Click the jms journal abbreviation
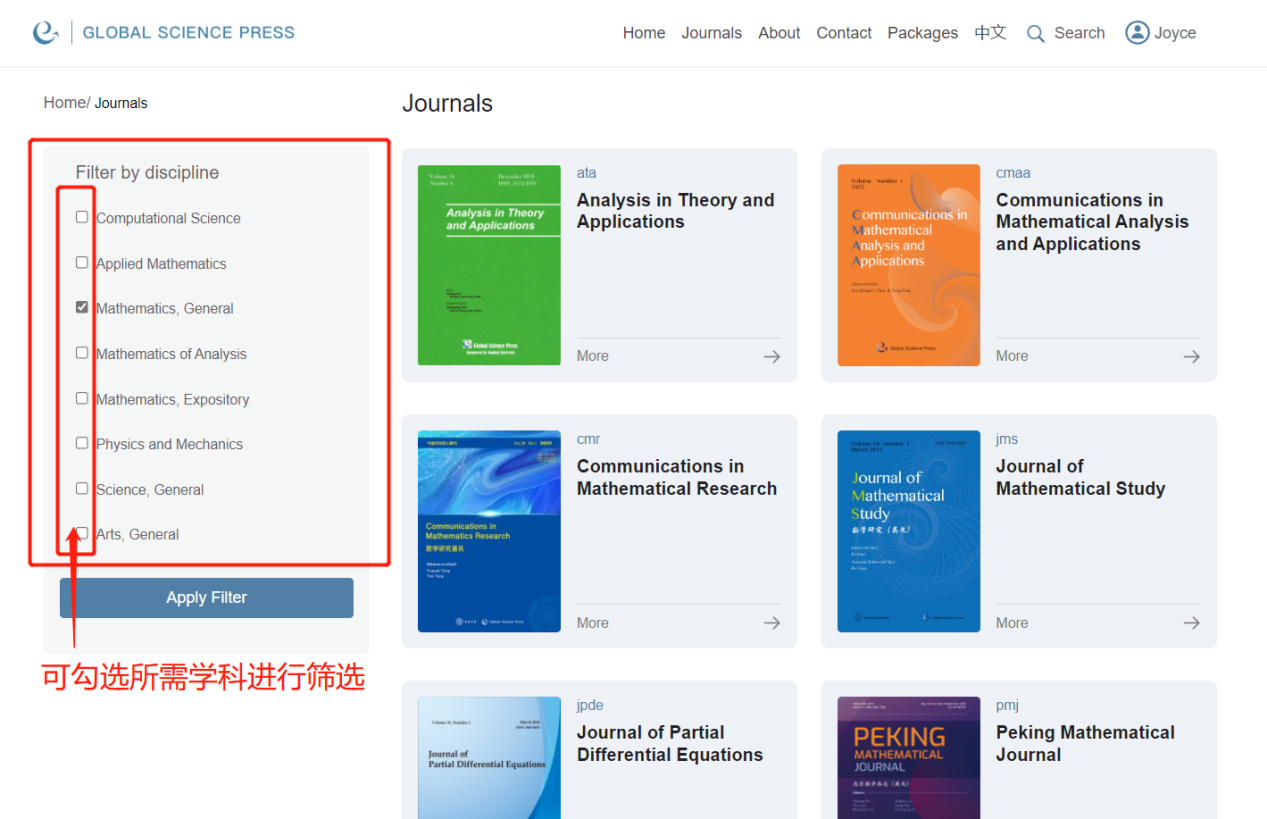Screen dimensions: 1267x819 (1007, 439)
